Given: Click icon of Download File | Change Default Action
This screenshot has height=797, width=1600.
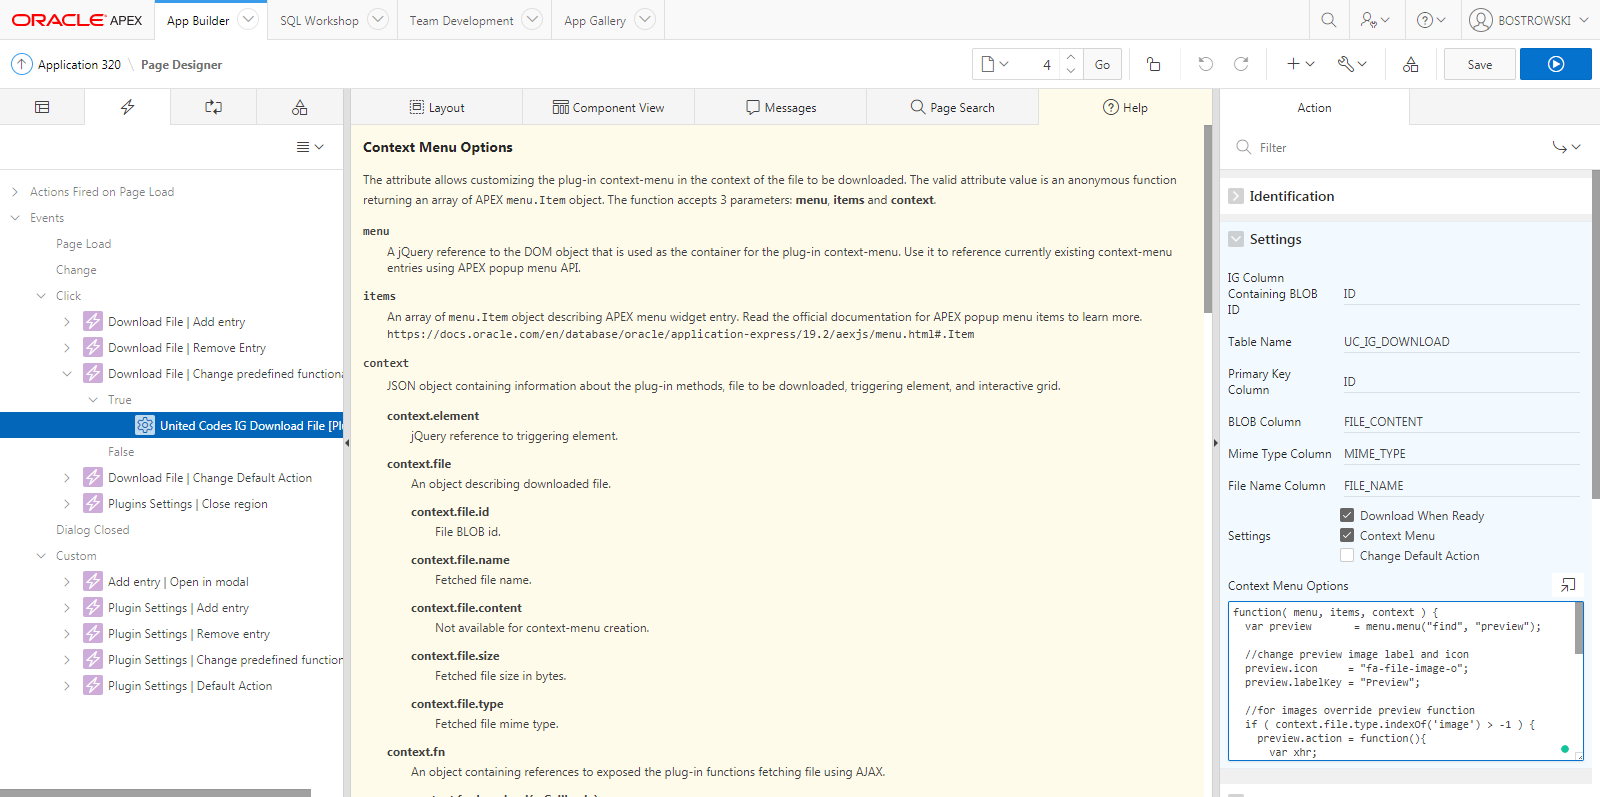Looking at the screenshot, I should point(93,477).
